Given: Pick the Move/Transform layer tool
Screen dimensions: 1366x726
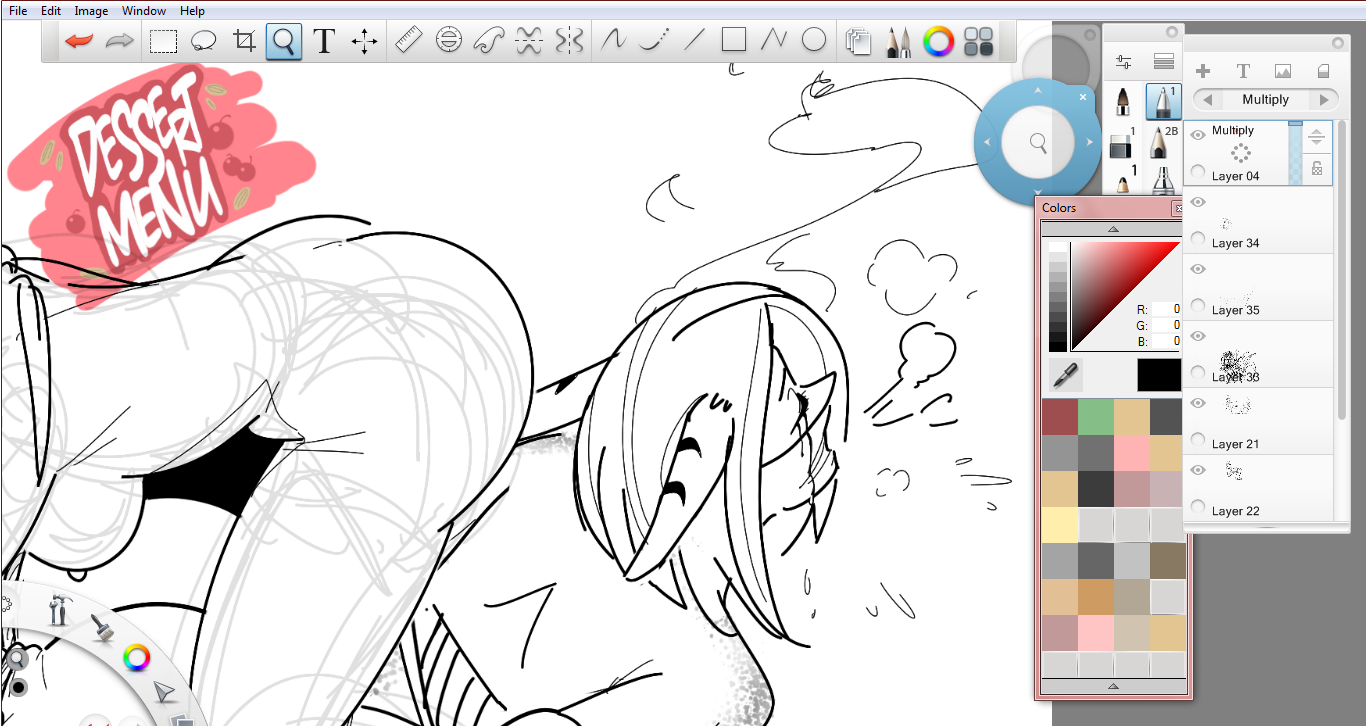Looking at the screenshot, I should point(365,41).
